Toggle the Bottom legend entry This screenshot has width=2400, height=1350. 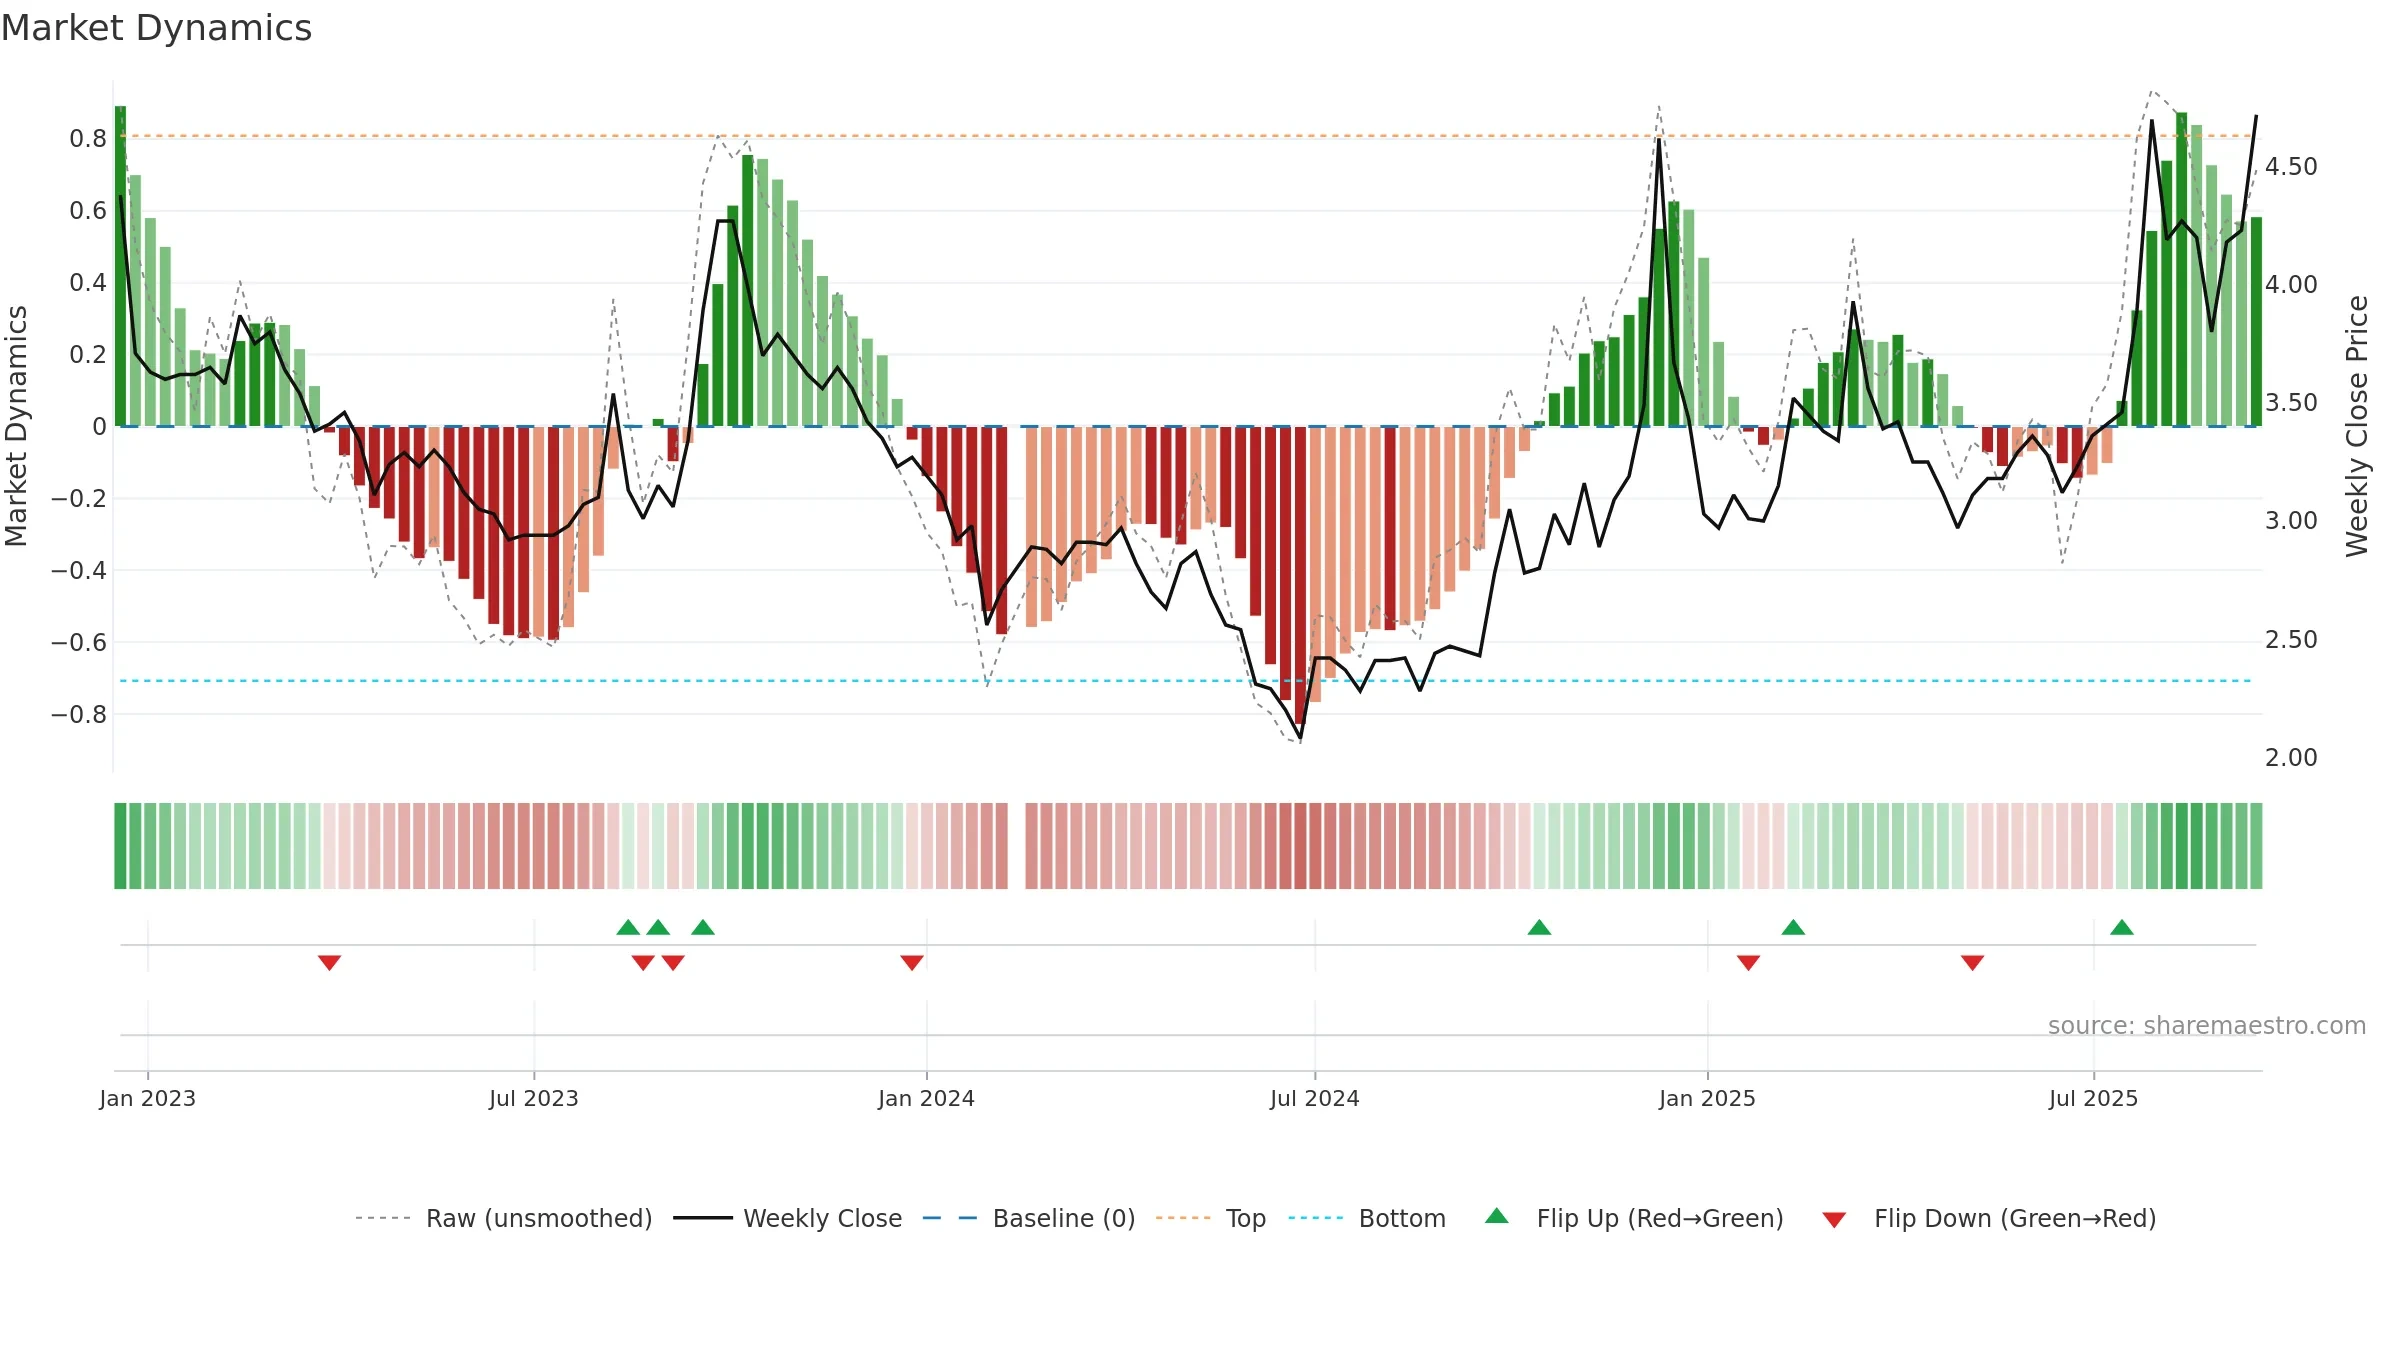pos(1367,1218)
